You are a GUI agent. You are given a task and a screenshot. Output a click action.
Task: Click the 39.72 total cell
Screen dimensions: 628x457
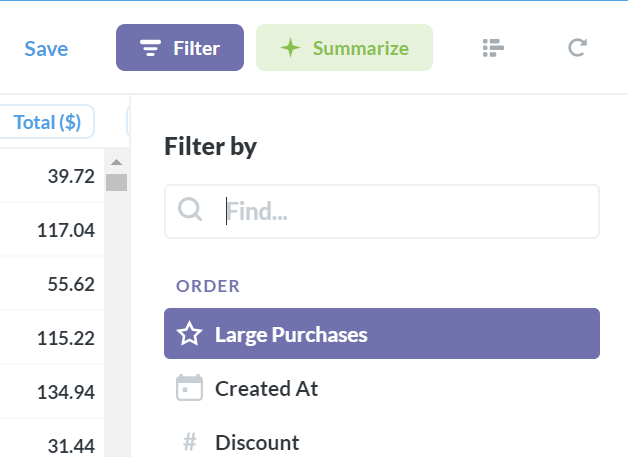[70, 177]
